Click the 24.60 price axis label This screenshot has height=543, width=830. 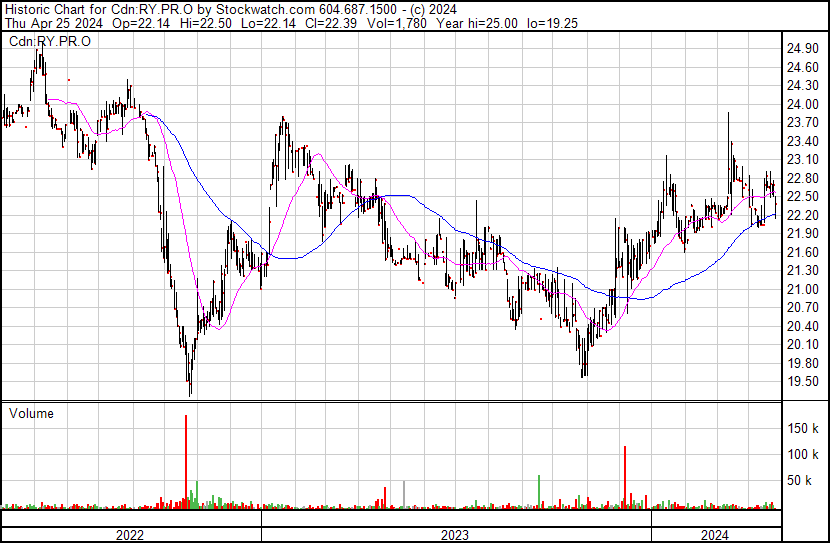pyautogui.click(x=803, y=67)
